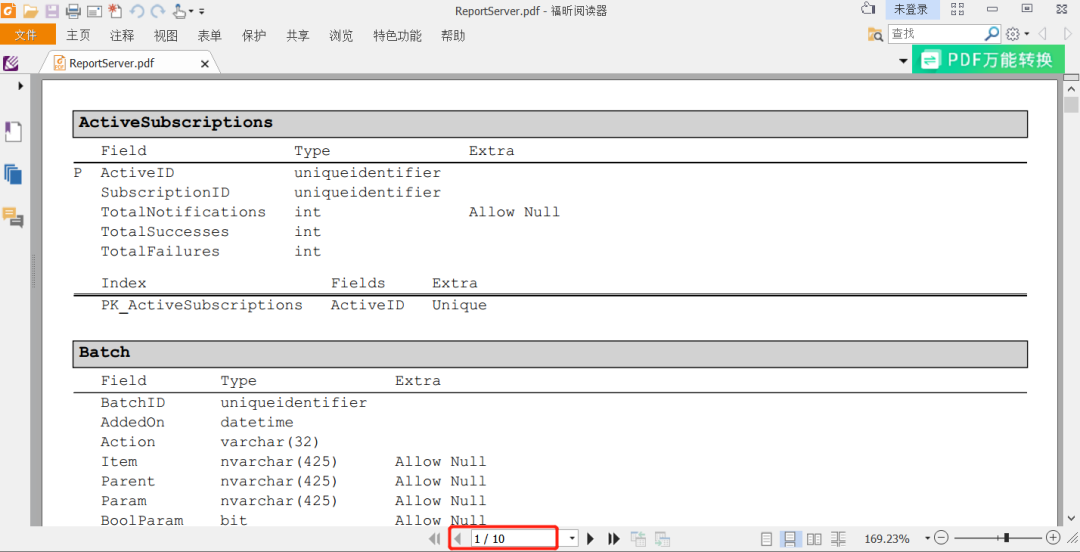Switch to the 注释 ribbon tab
The image size is (1080, 552).
click(122, 36)
